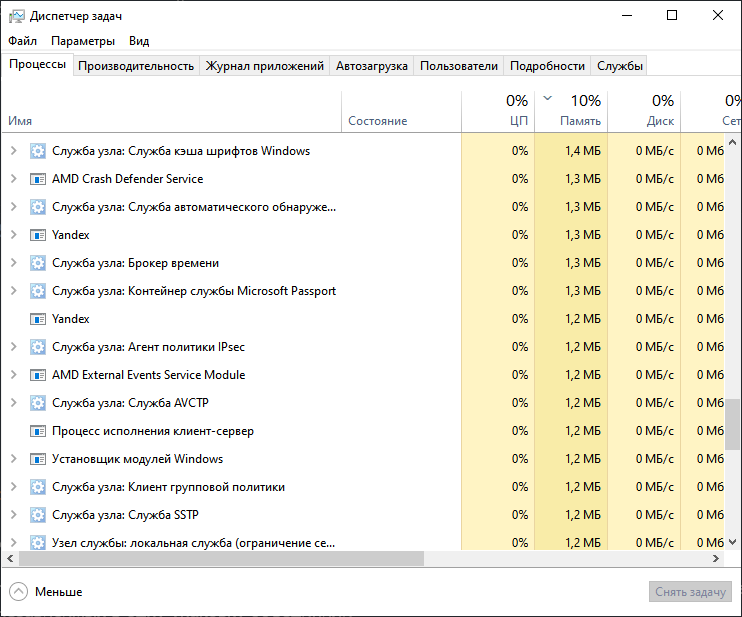Select Процесс исполнения клиент-сервер row text

click(x=153, y=431)
